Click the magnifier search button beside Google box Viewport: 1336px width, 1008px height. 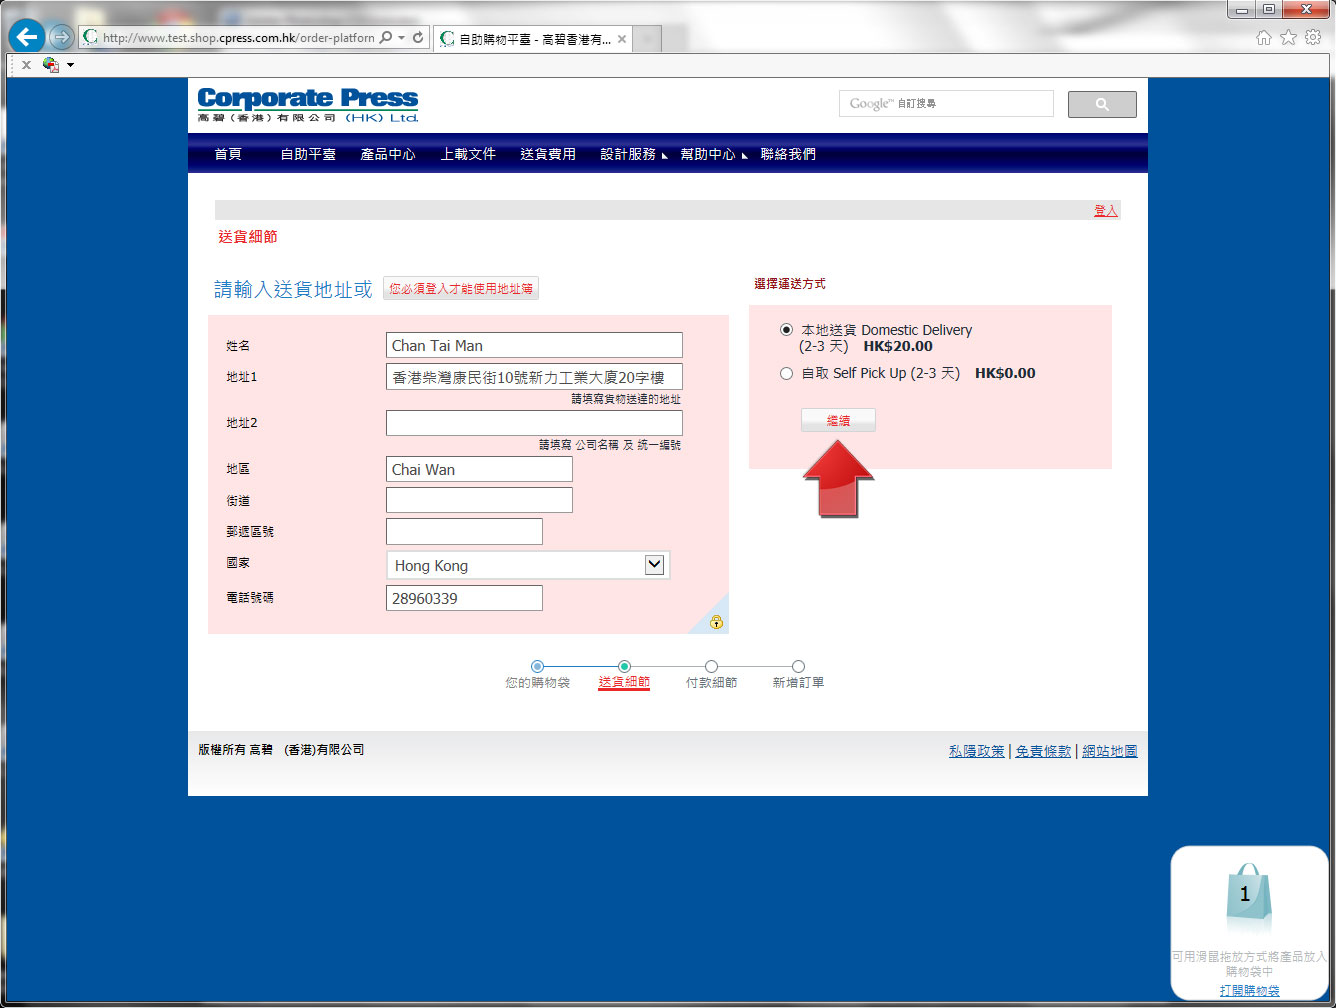coord(1102,104)
